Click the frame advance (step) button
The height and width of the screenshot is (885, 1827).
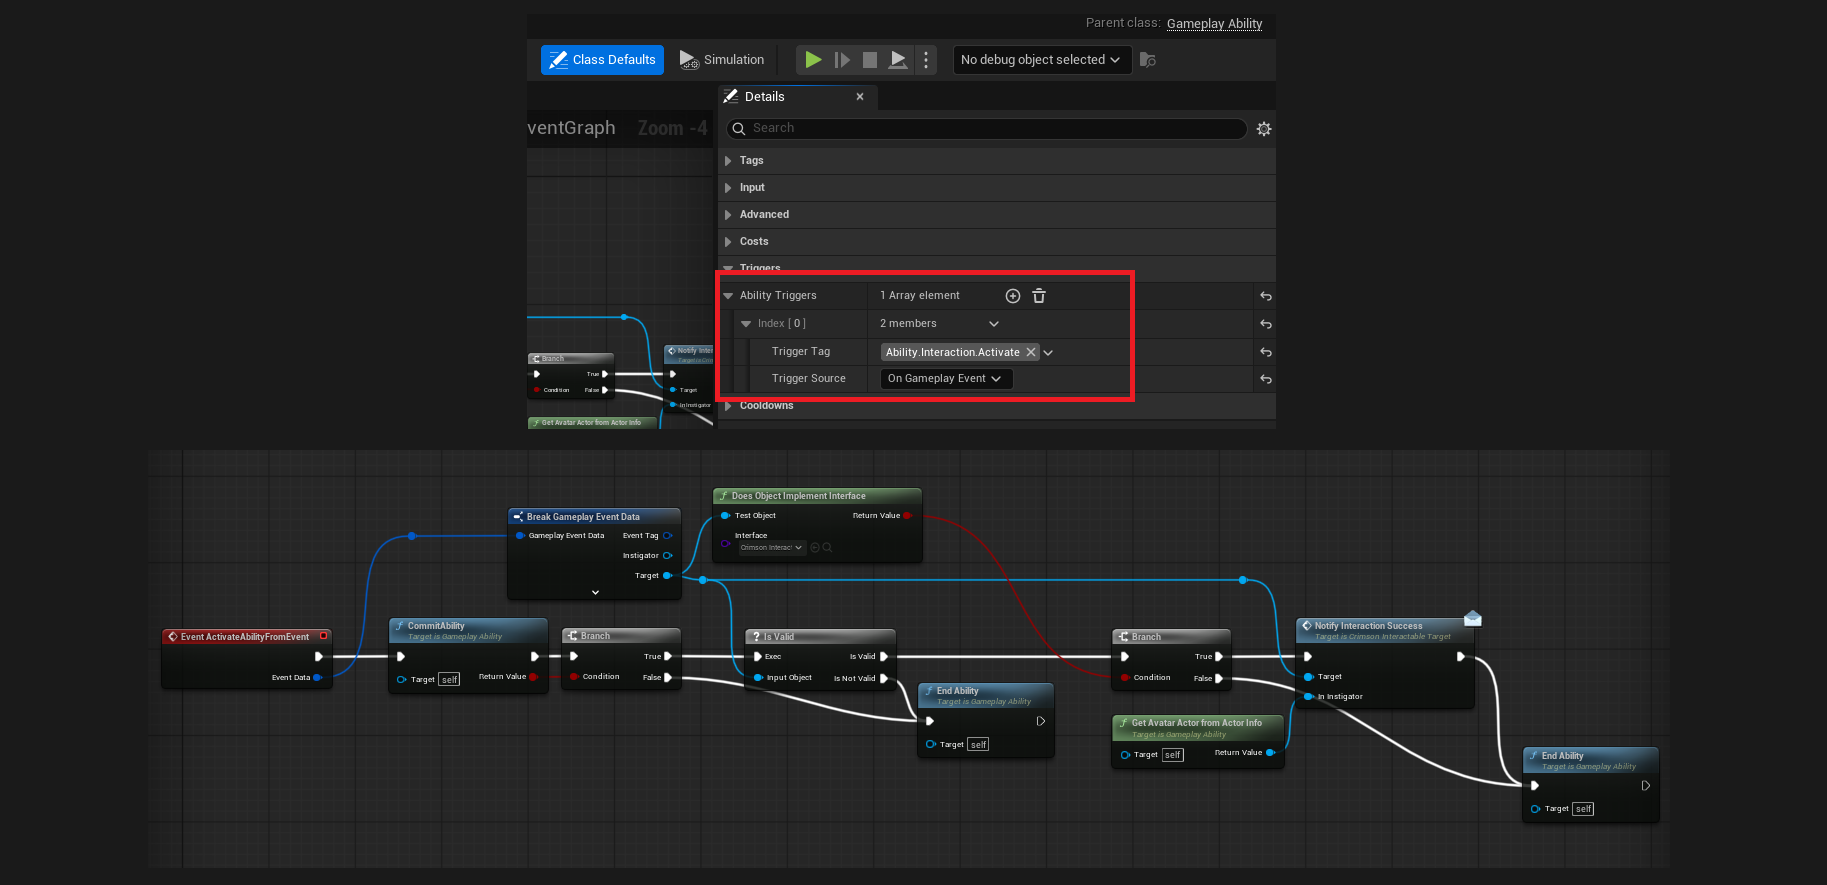[x=842, y=60]
